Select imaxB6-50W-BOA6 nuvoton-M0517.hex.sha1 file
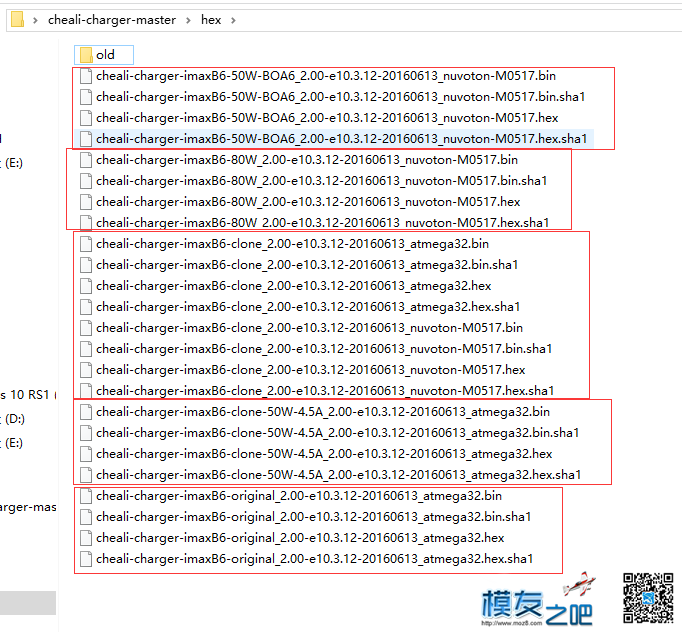Viewport: 682px width, 632px height. click(334, 139)
